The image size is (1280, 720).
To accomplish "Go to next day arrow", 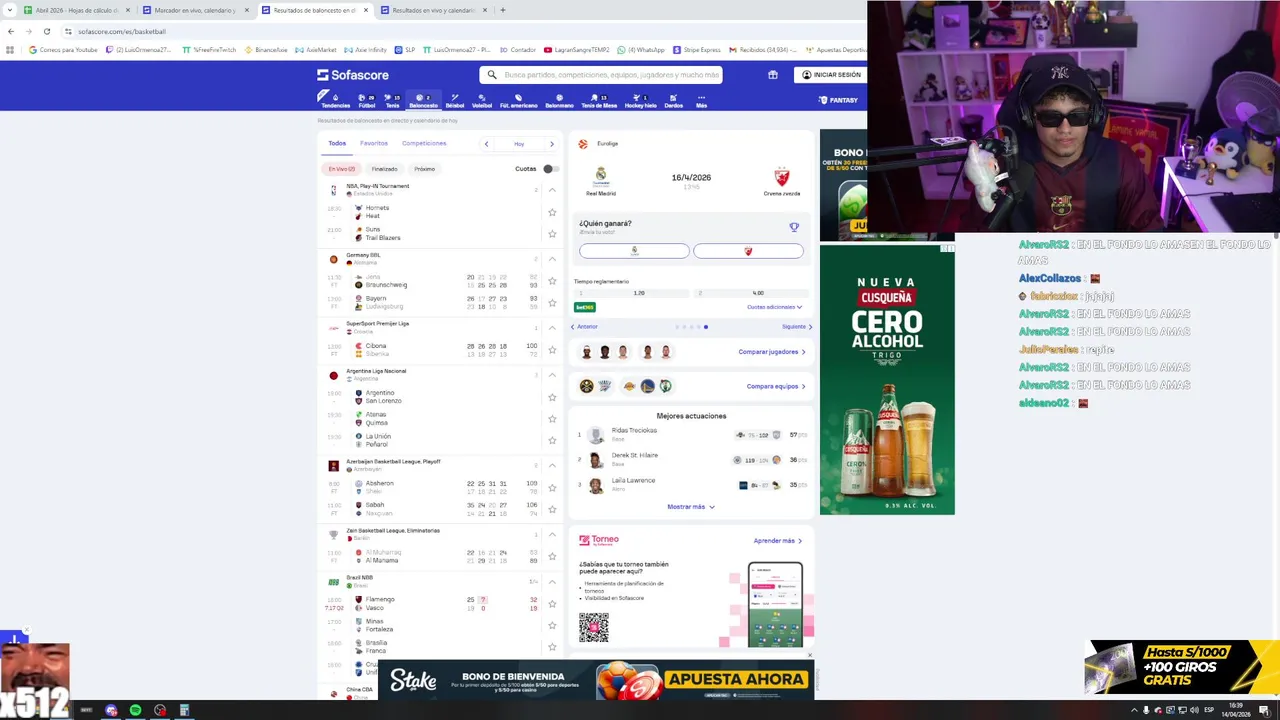I will [551, 144].
